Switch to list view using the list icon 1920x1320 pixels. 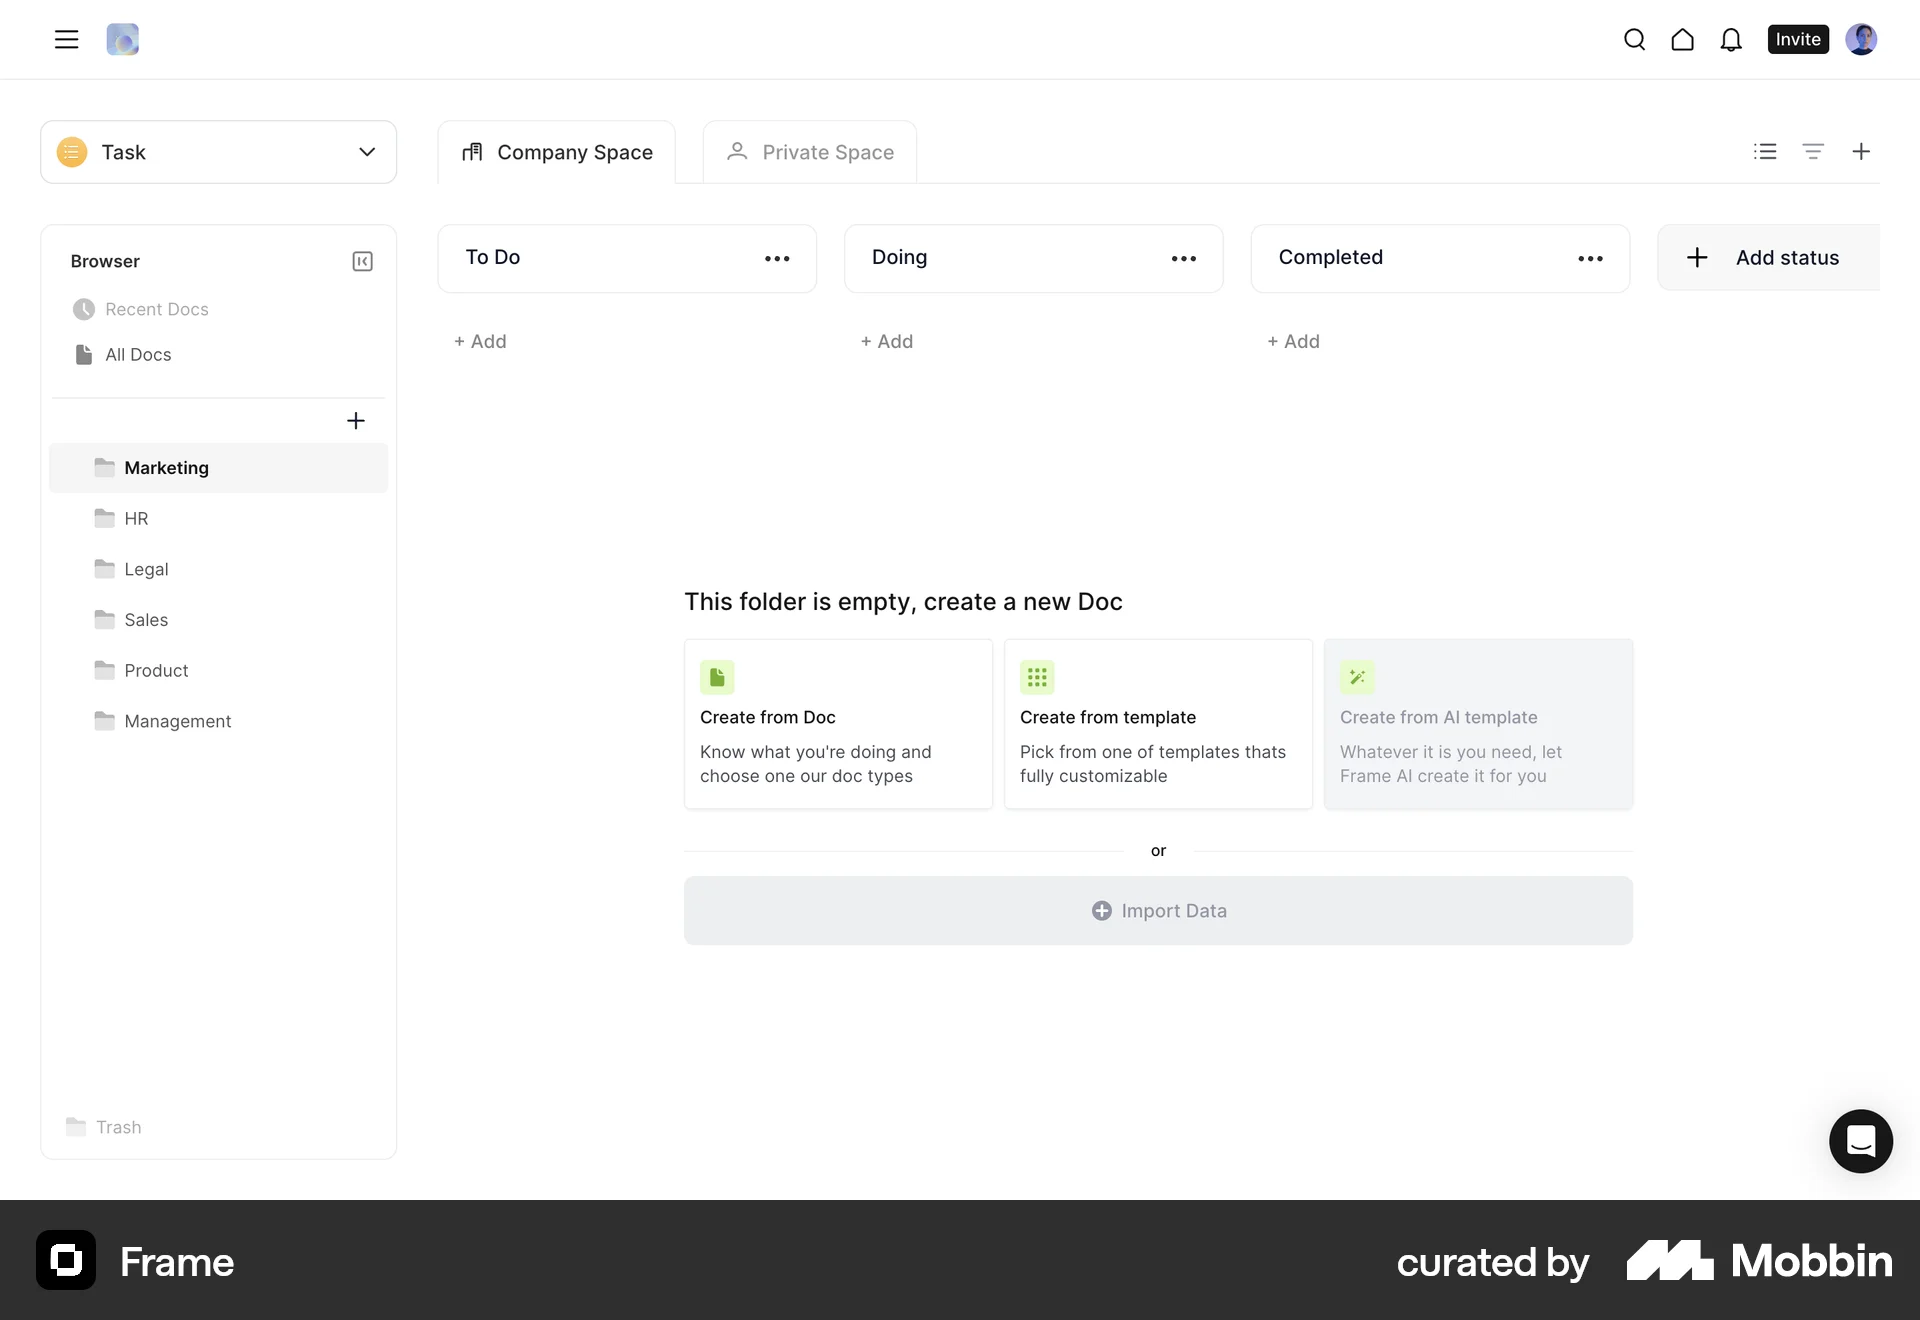[x=1765, y=151]
